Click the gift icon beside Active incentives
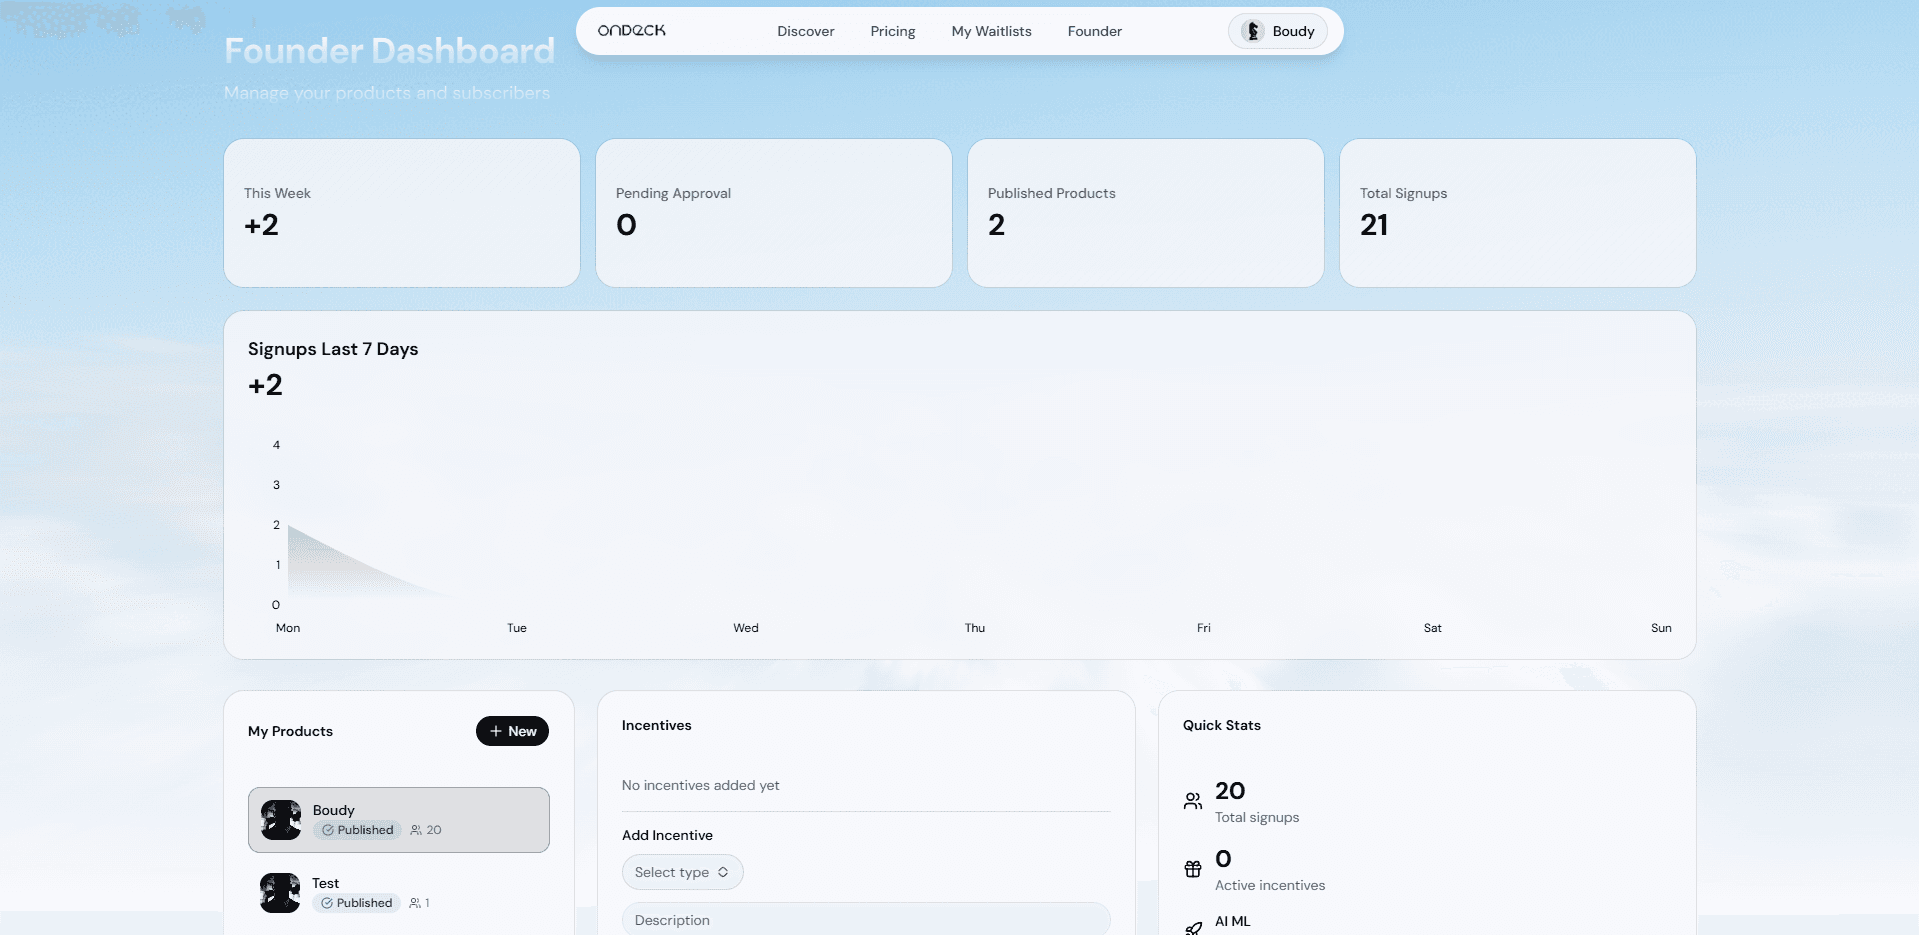 1192,869
